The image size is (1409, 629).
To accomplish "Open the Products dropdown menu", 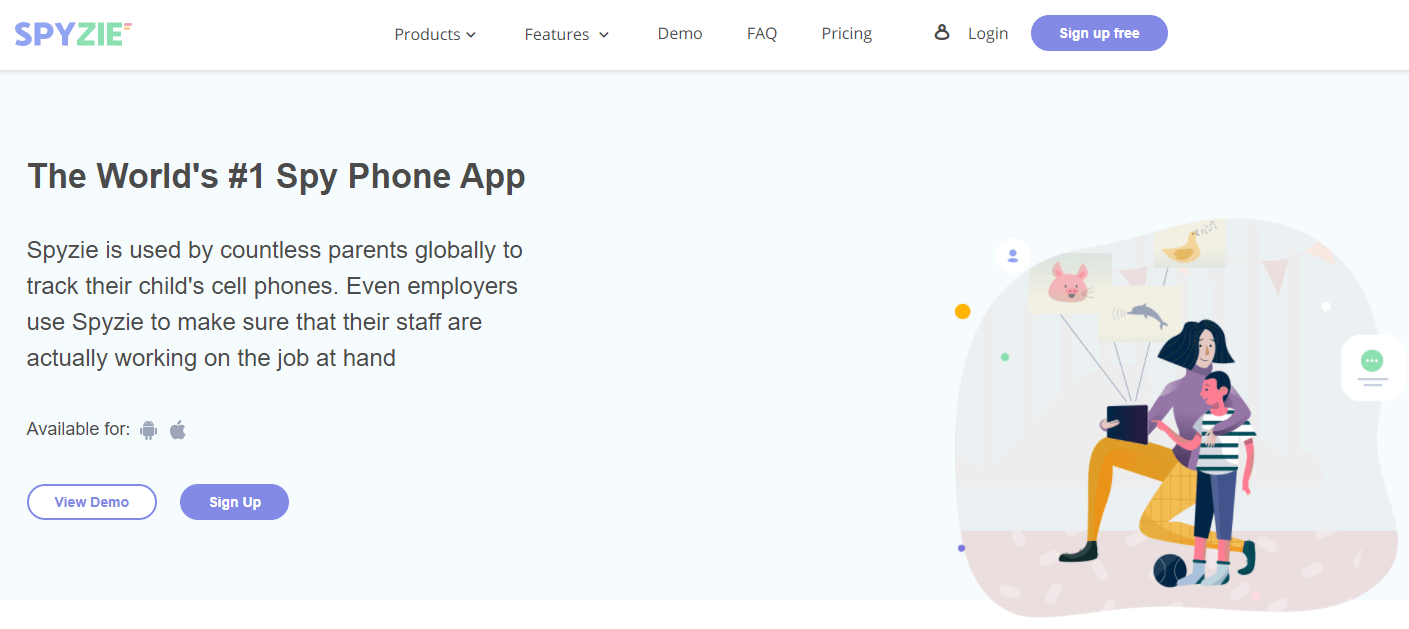I will pos(435,34).
